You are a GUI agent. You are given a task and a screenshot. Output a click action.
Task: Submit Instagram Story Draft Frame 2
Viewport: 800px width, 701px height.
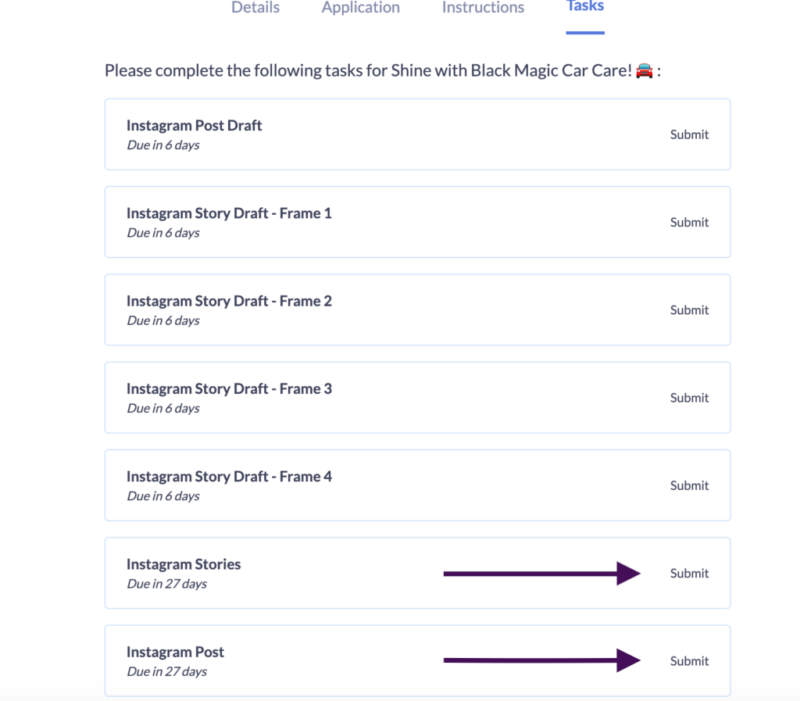689,310
